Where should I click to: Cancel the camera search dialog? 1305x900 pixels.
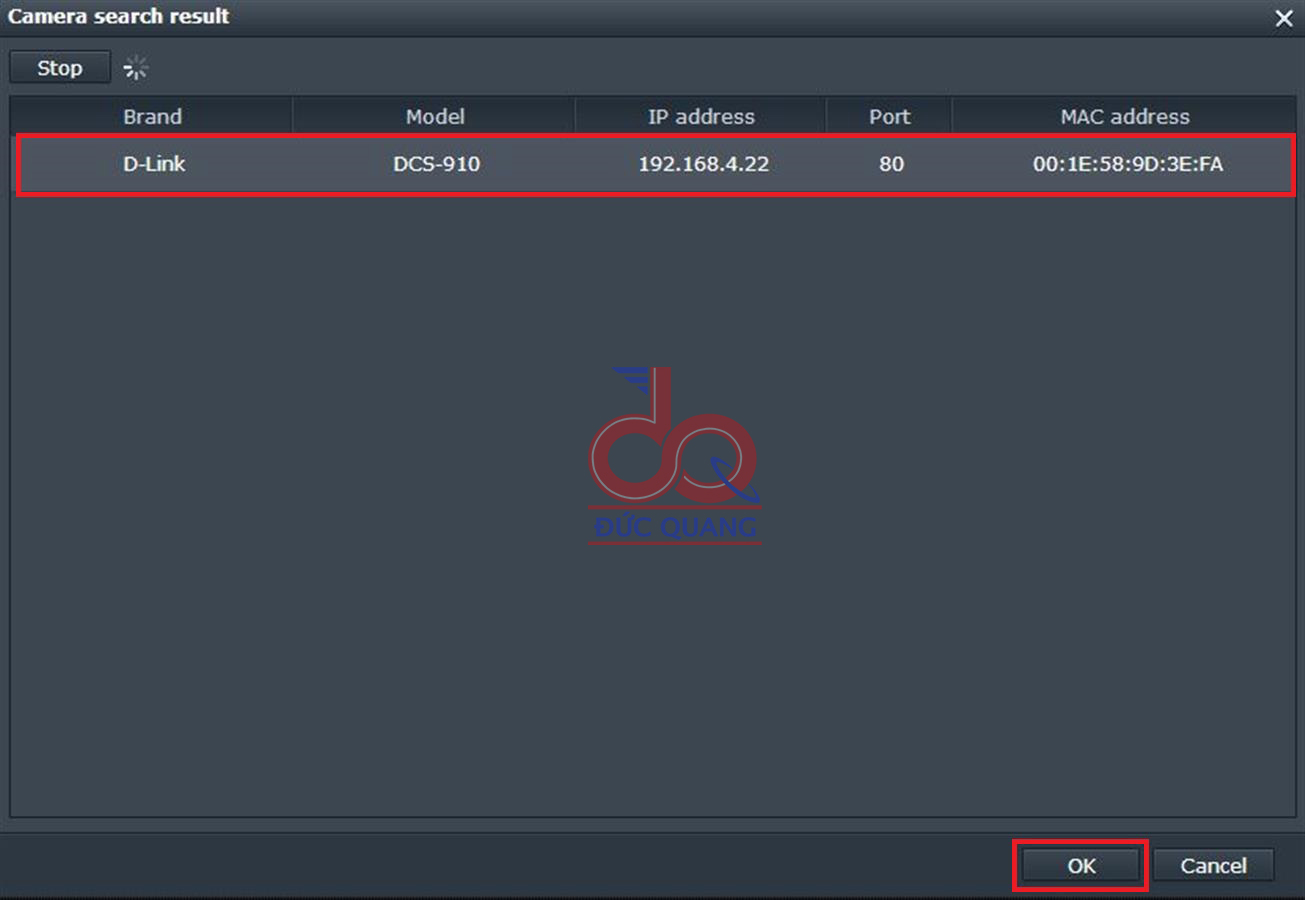click(1213, 866)
